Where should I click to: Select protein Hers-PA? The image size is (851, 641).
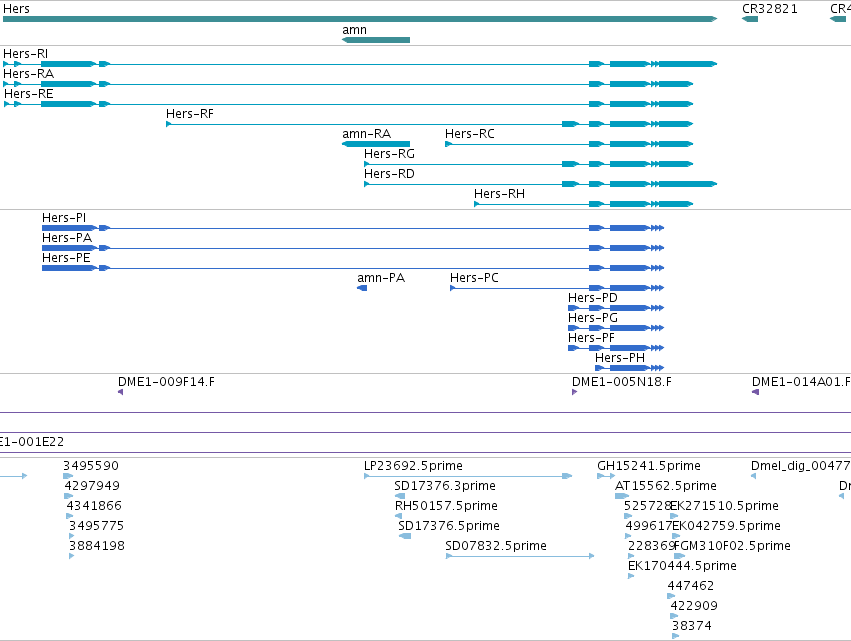(x=353, y=248)
